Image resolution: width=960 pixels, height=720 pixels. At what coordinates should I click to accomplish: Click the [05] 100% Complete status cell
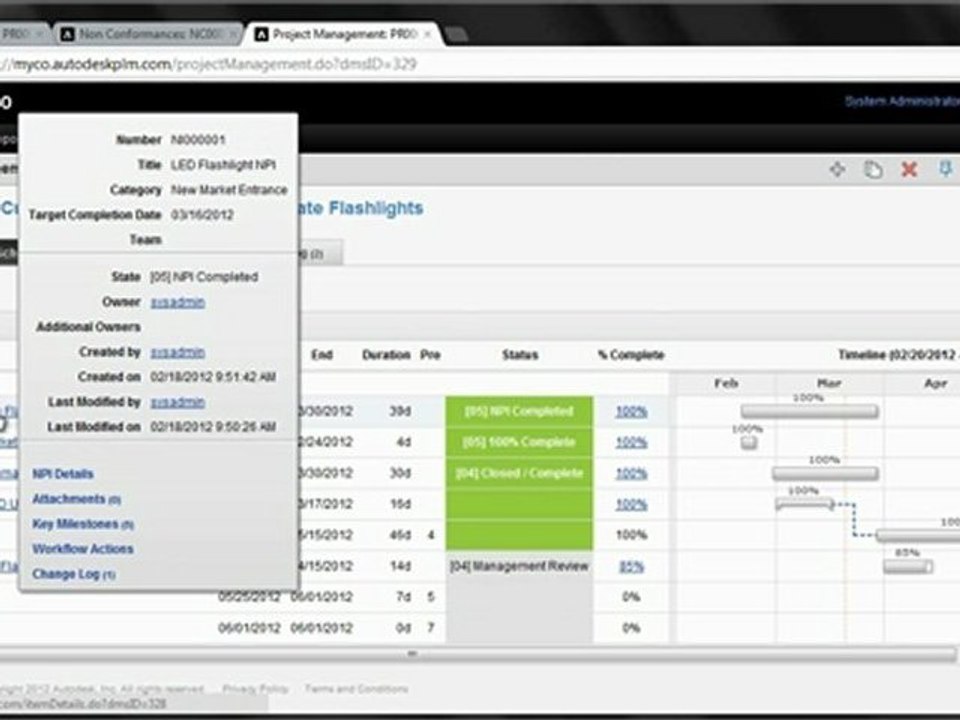pos(519,442)
